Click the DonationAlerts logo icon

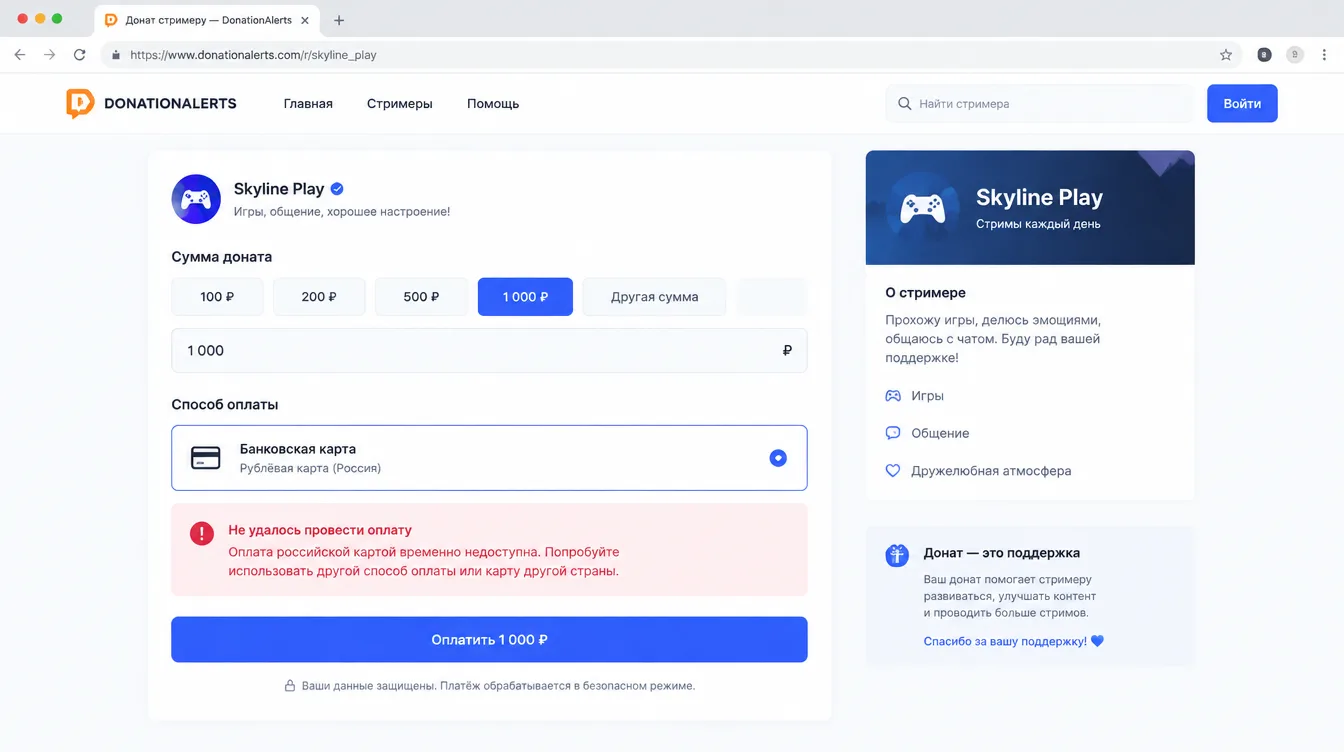[79, 103]
